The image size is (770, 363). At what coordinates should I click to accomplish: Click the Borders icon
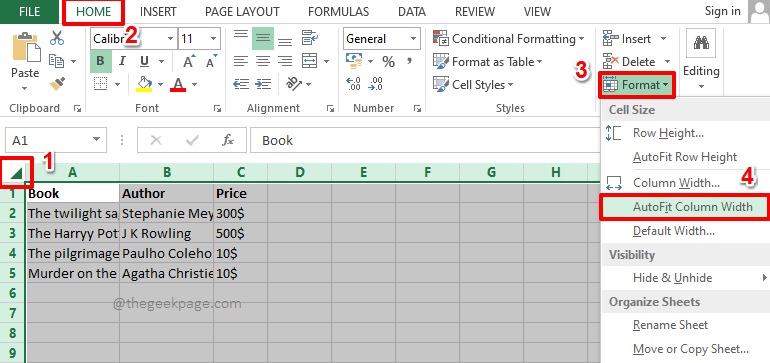[101, 84]
